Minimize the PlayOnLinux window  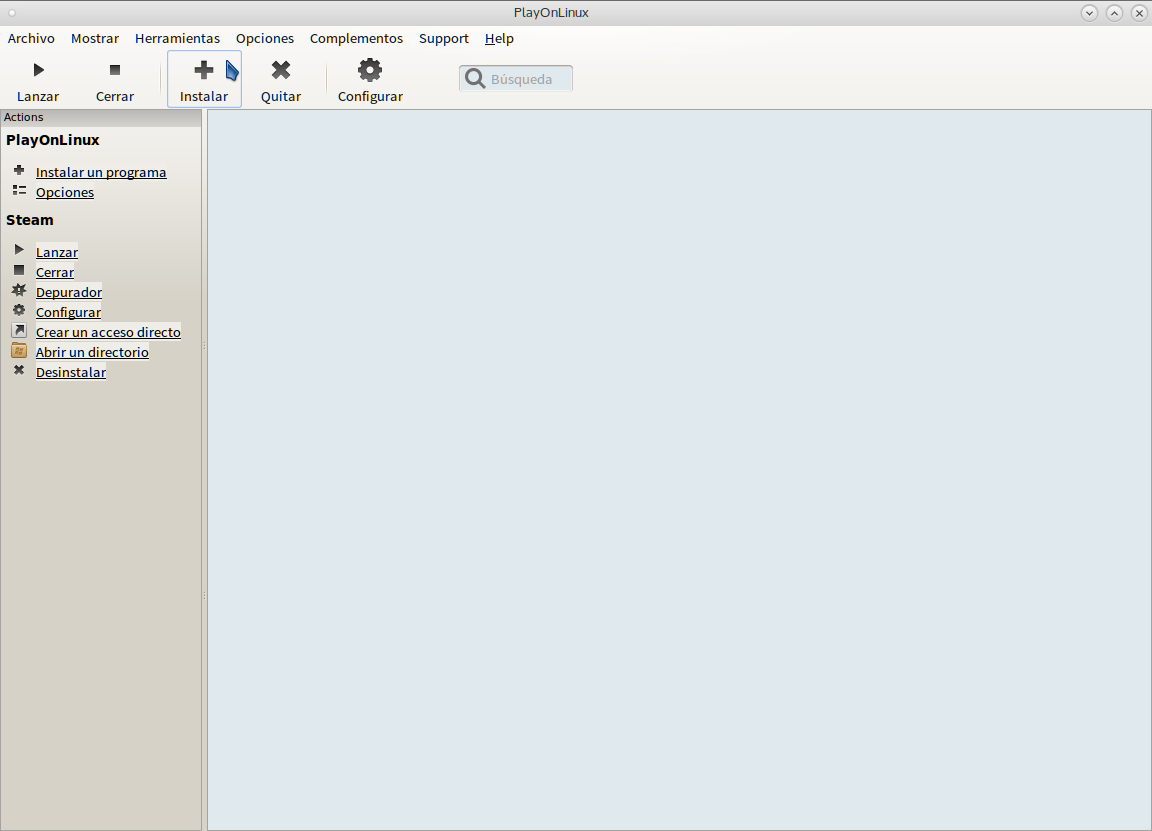pos(1090,12)
